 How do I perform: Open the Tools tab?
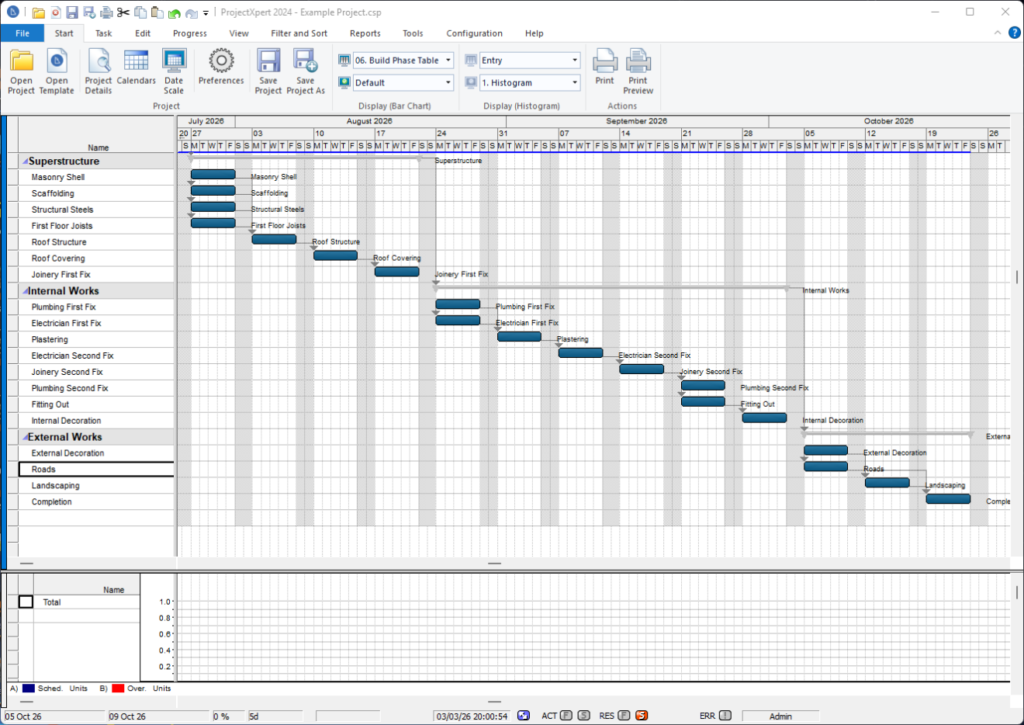413,33
